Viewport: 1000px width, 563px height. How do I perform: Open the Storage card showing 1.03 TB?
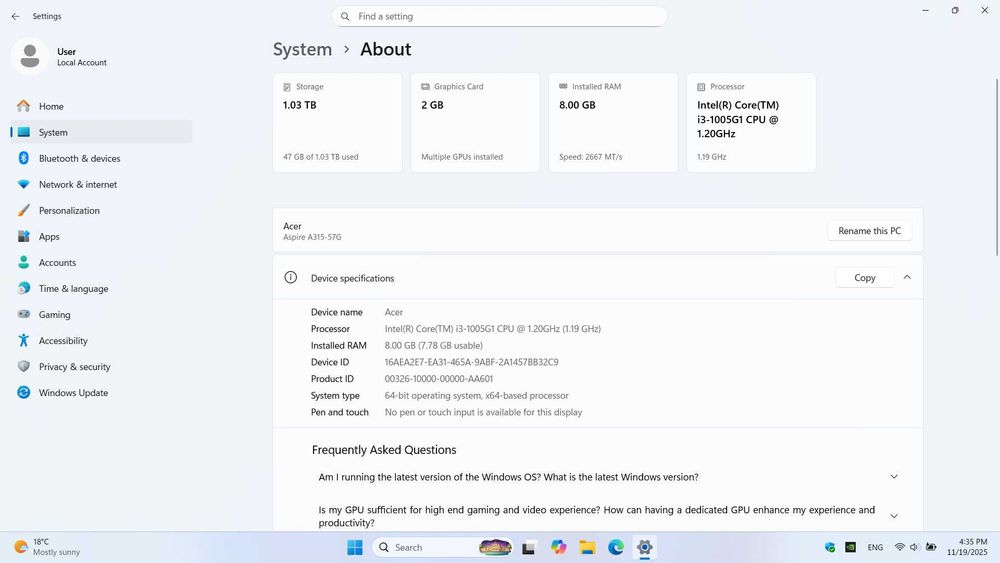[337, 122]
